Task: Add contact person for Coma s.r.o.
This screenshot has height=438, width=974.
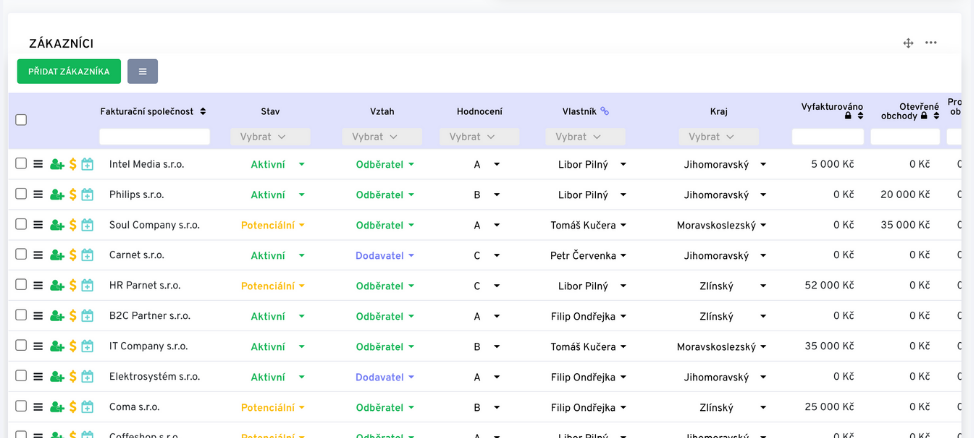Action: [57, 407]
